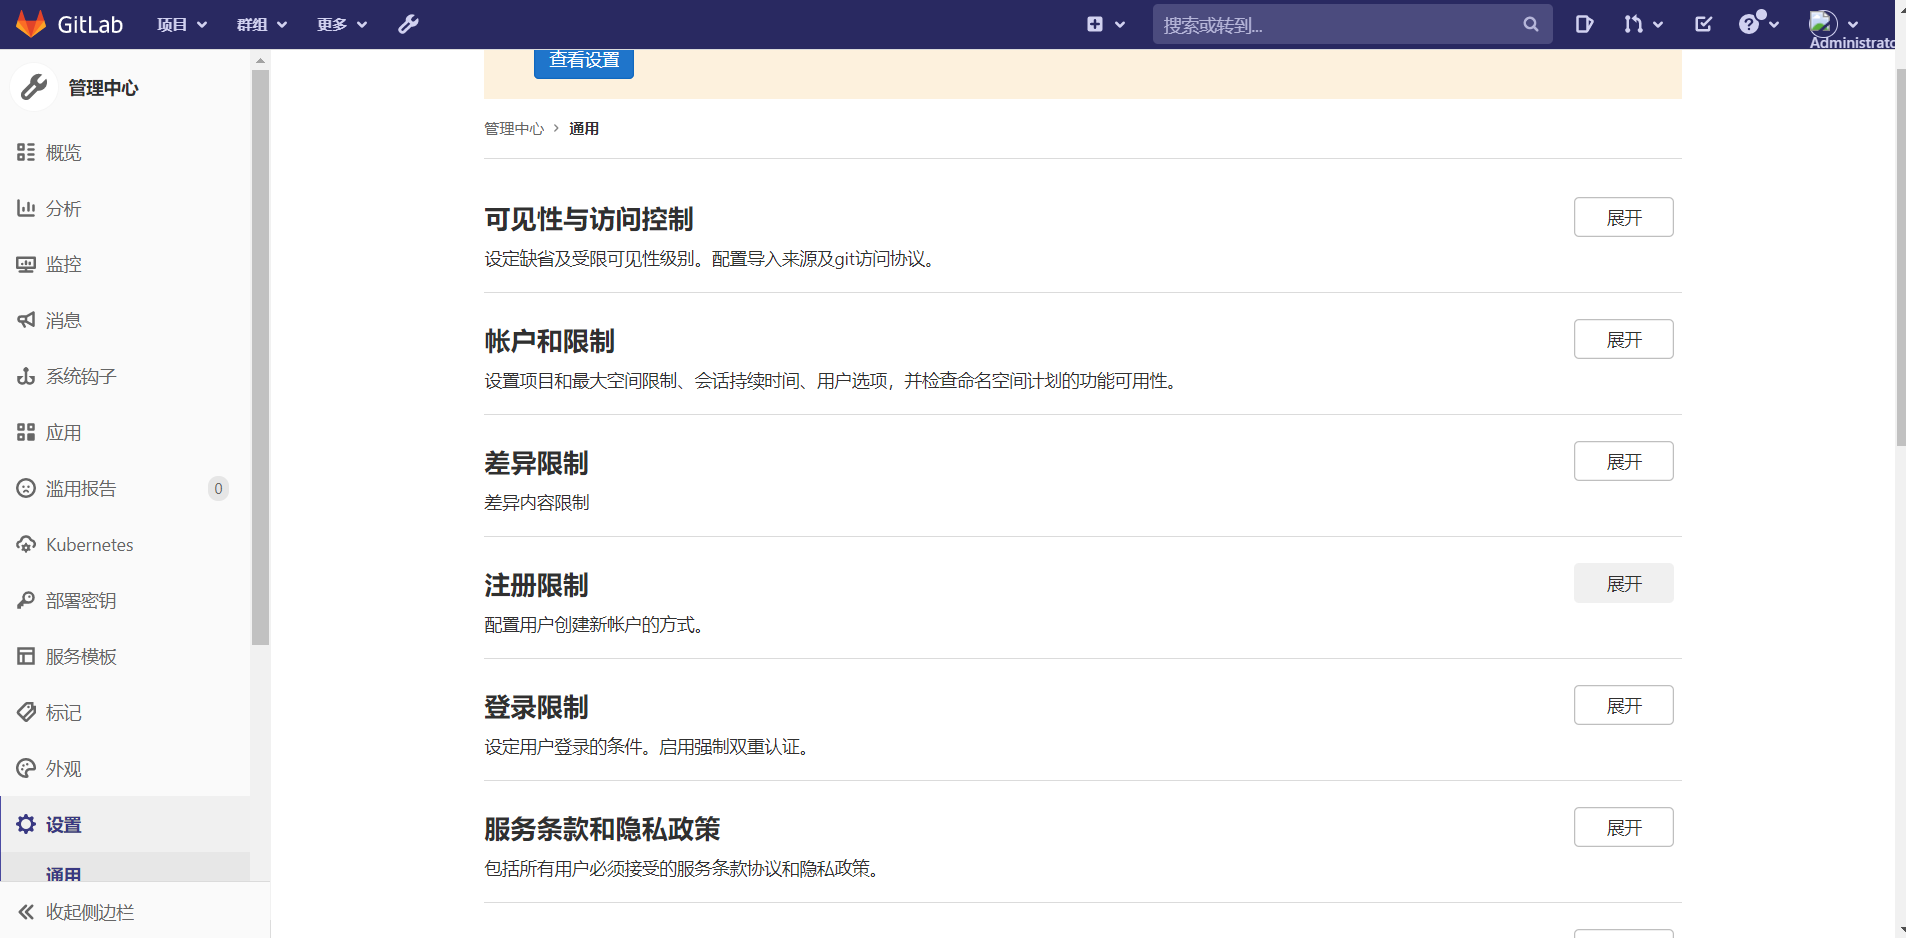
Task: Click the page vertical scrollbar
Action: (x=1900, y=257)
